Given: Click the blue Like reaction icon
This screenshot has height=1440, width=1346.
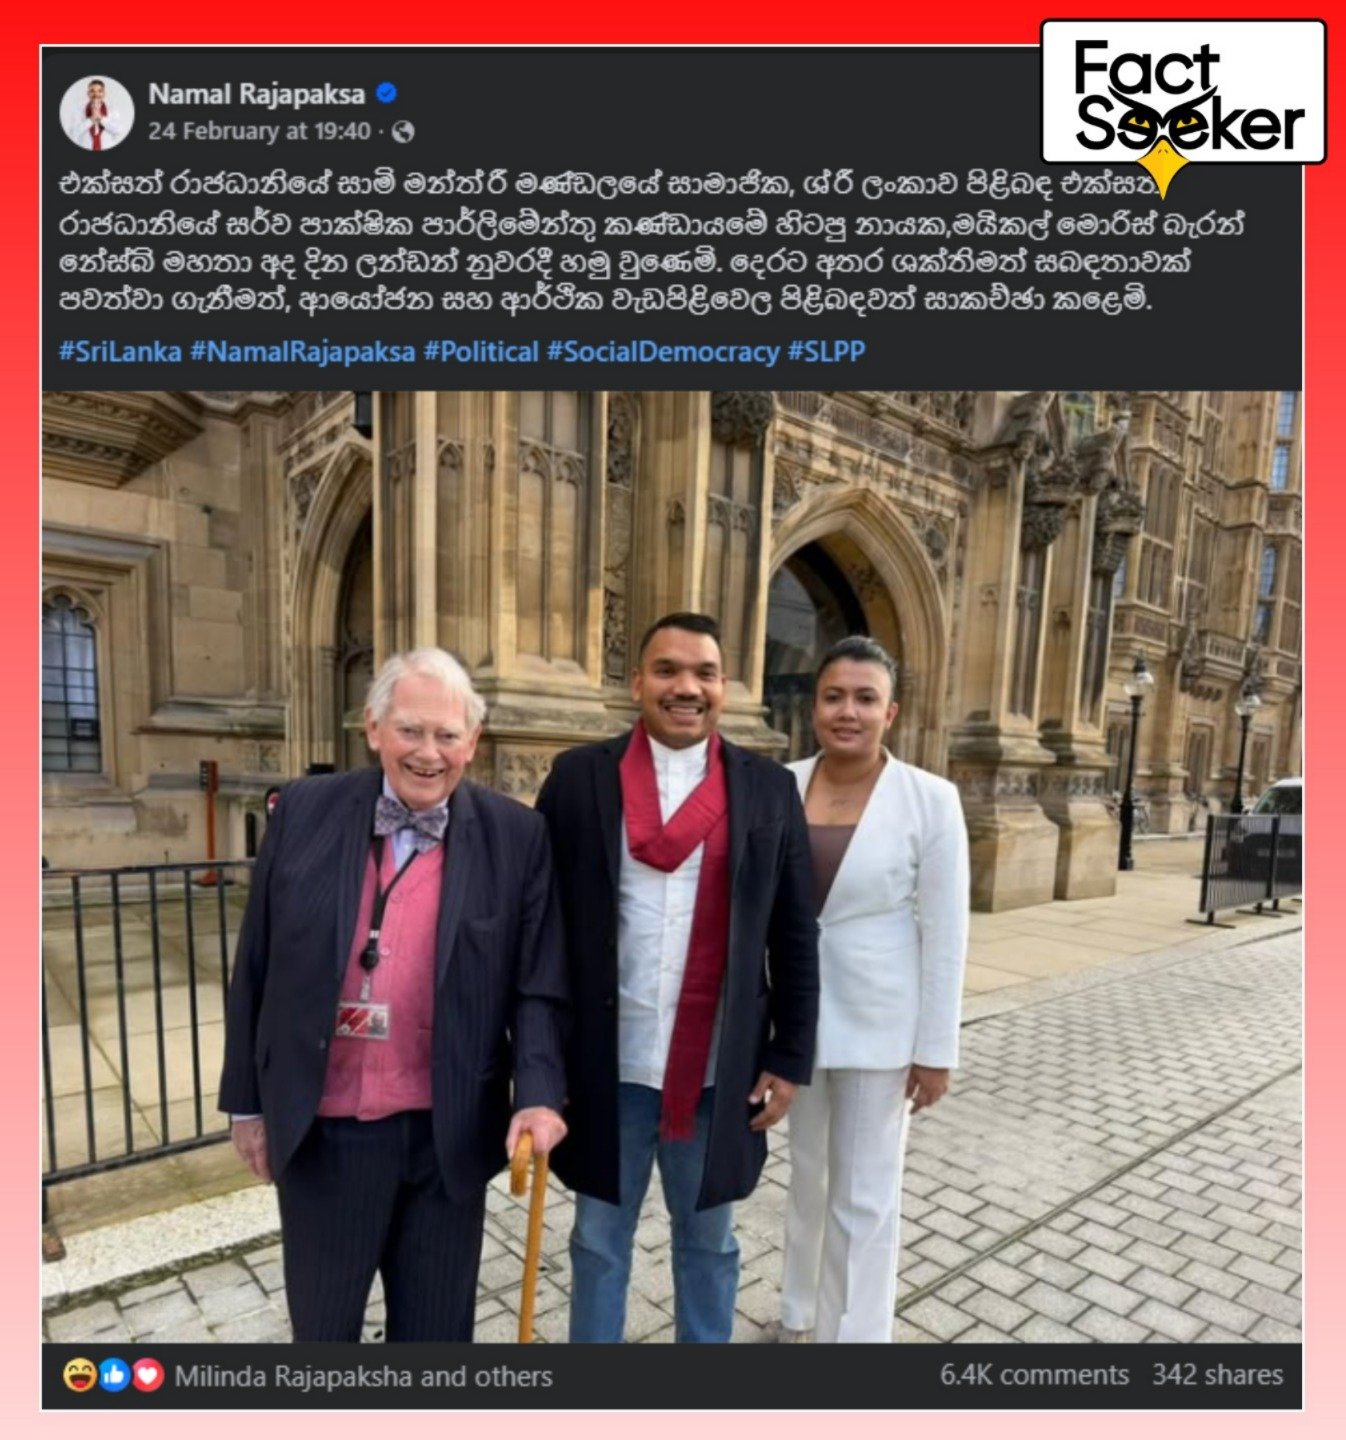Looking at the screenshot, I should 113,1376.
